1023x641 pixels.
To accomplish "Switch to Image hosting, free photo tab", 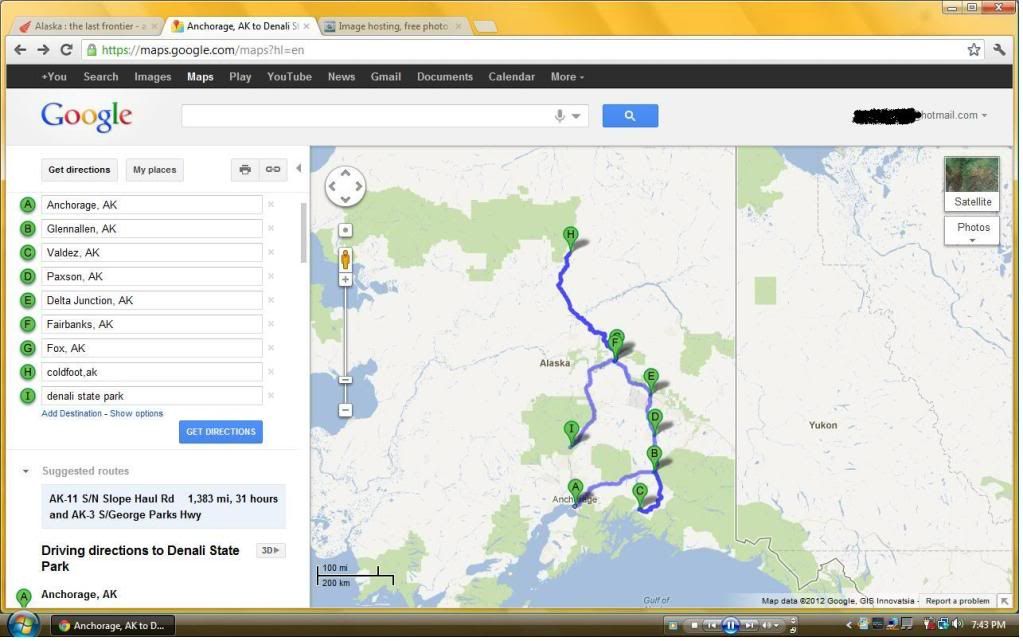I will (393, 26).
